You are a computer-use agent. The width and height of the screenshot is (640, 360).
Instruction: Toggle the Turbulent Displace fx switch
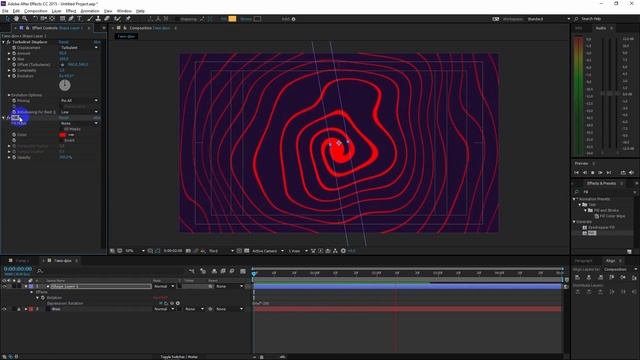pos(8,42)
